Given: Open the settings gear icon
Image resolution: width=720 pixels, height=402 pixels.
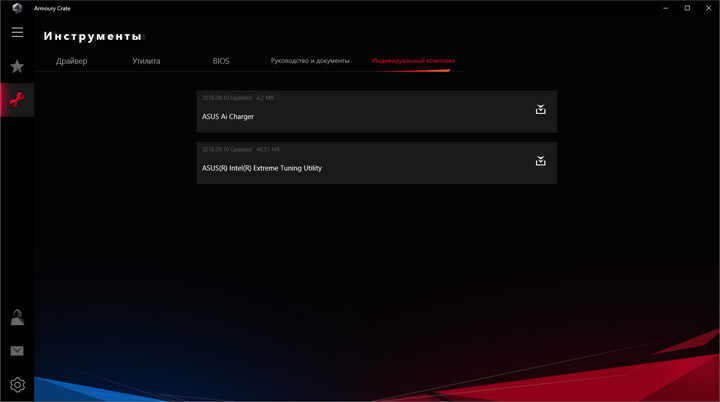Looking at the screenshot, I should point(17,385).
